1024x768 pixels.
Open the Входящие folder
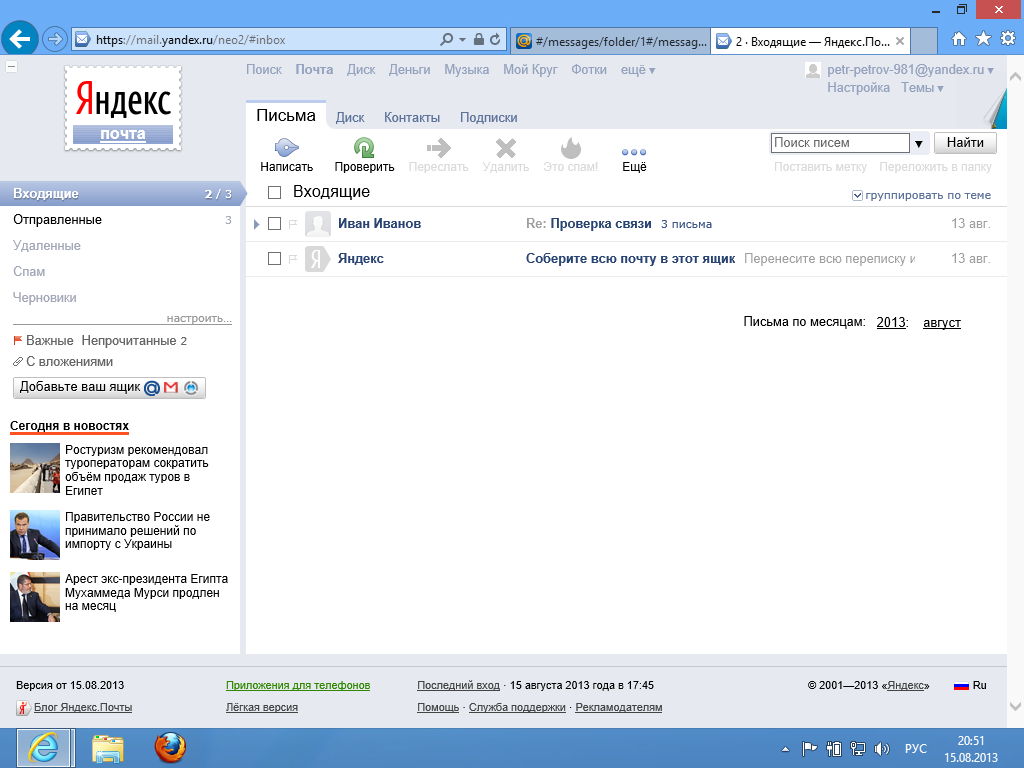(122, 193)
